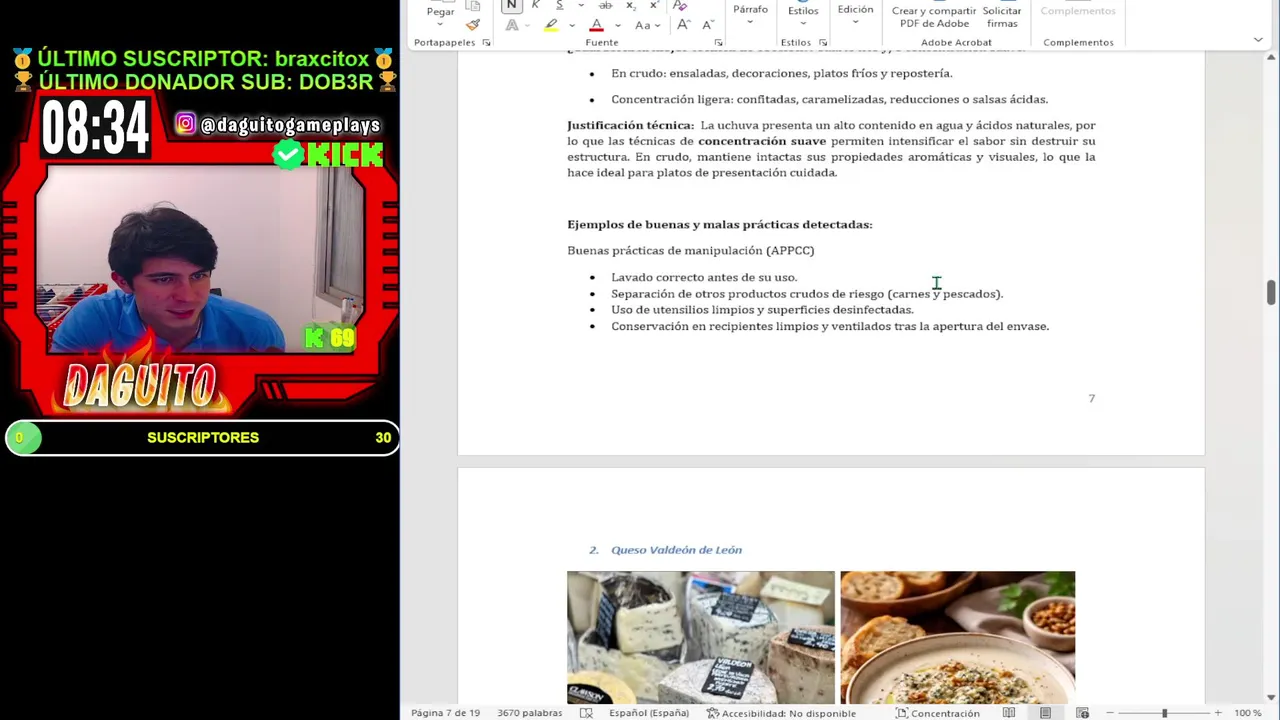Increase font size with A^ icon
The height and width of the screenshot is (720, 1280).
coord(683,25)
